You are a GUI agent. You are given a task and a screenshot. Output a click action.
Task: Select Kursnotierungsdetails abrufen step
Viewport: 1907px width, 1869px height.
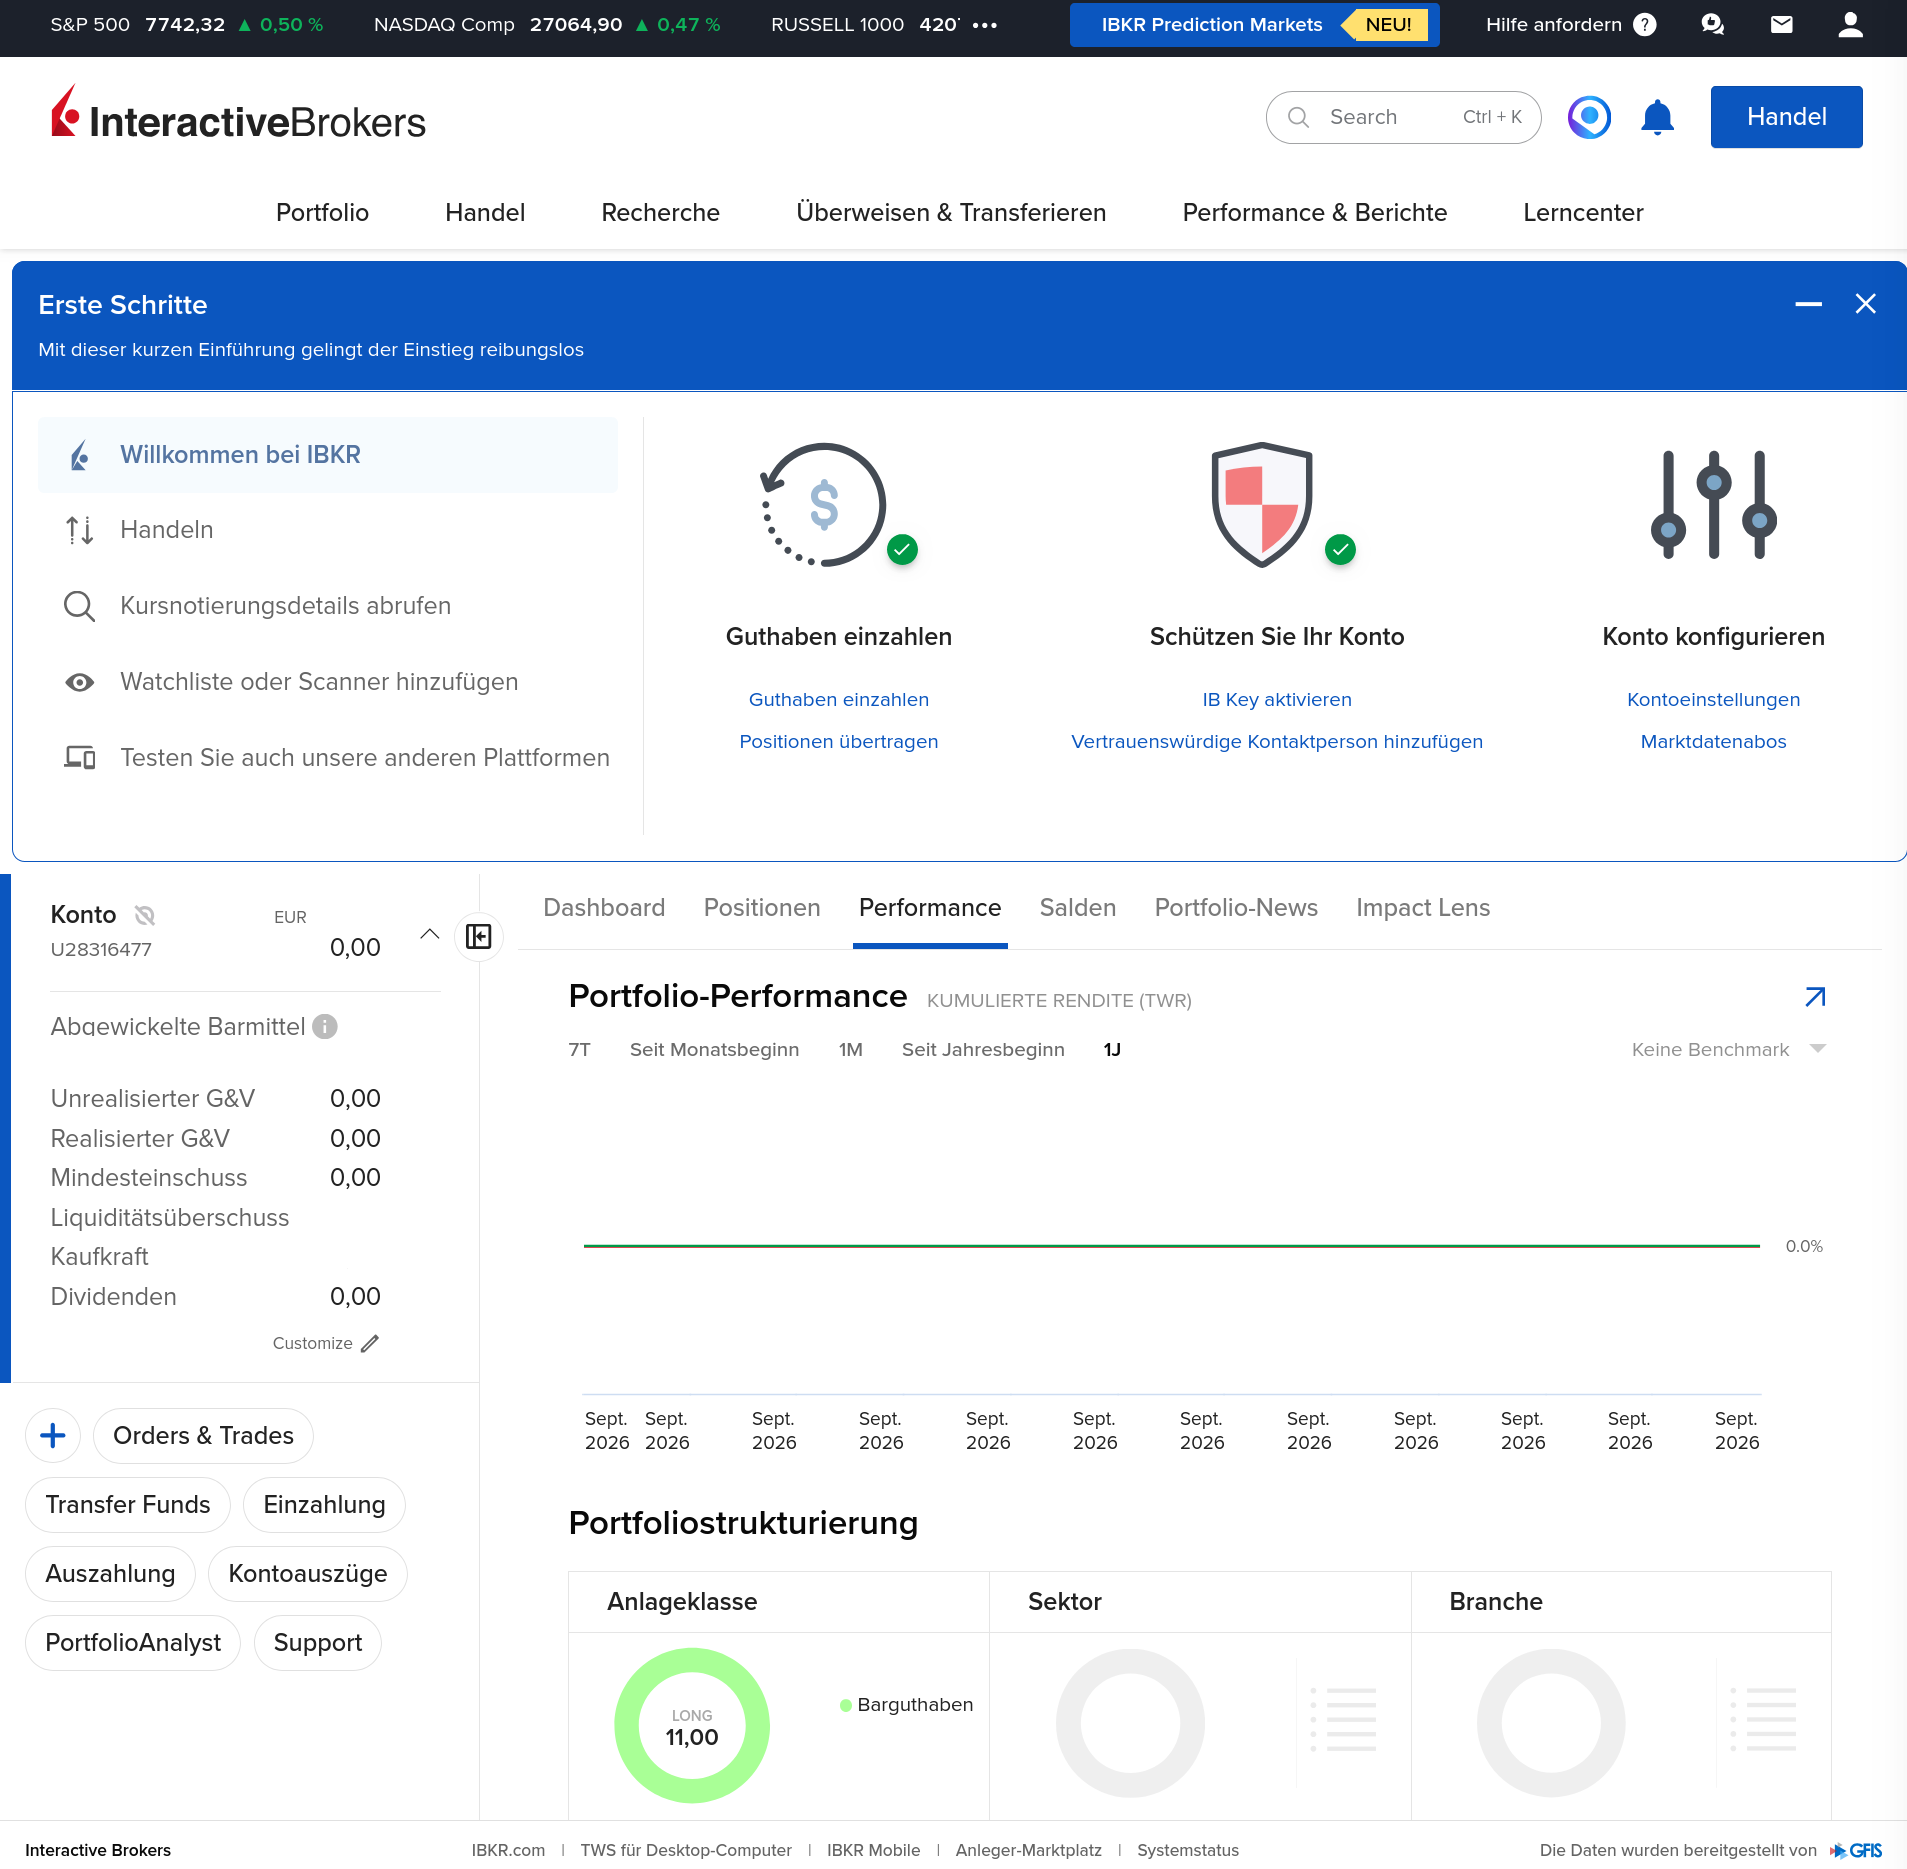pos(328,606)
